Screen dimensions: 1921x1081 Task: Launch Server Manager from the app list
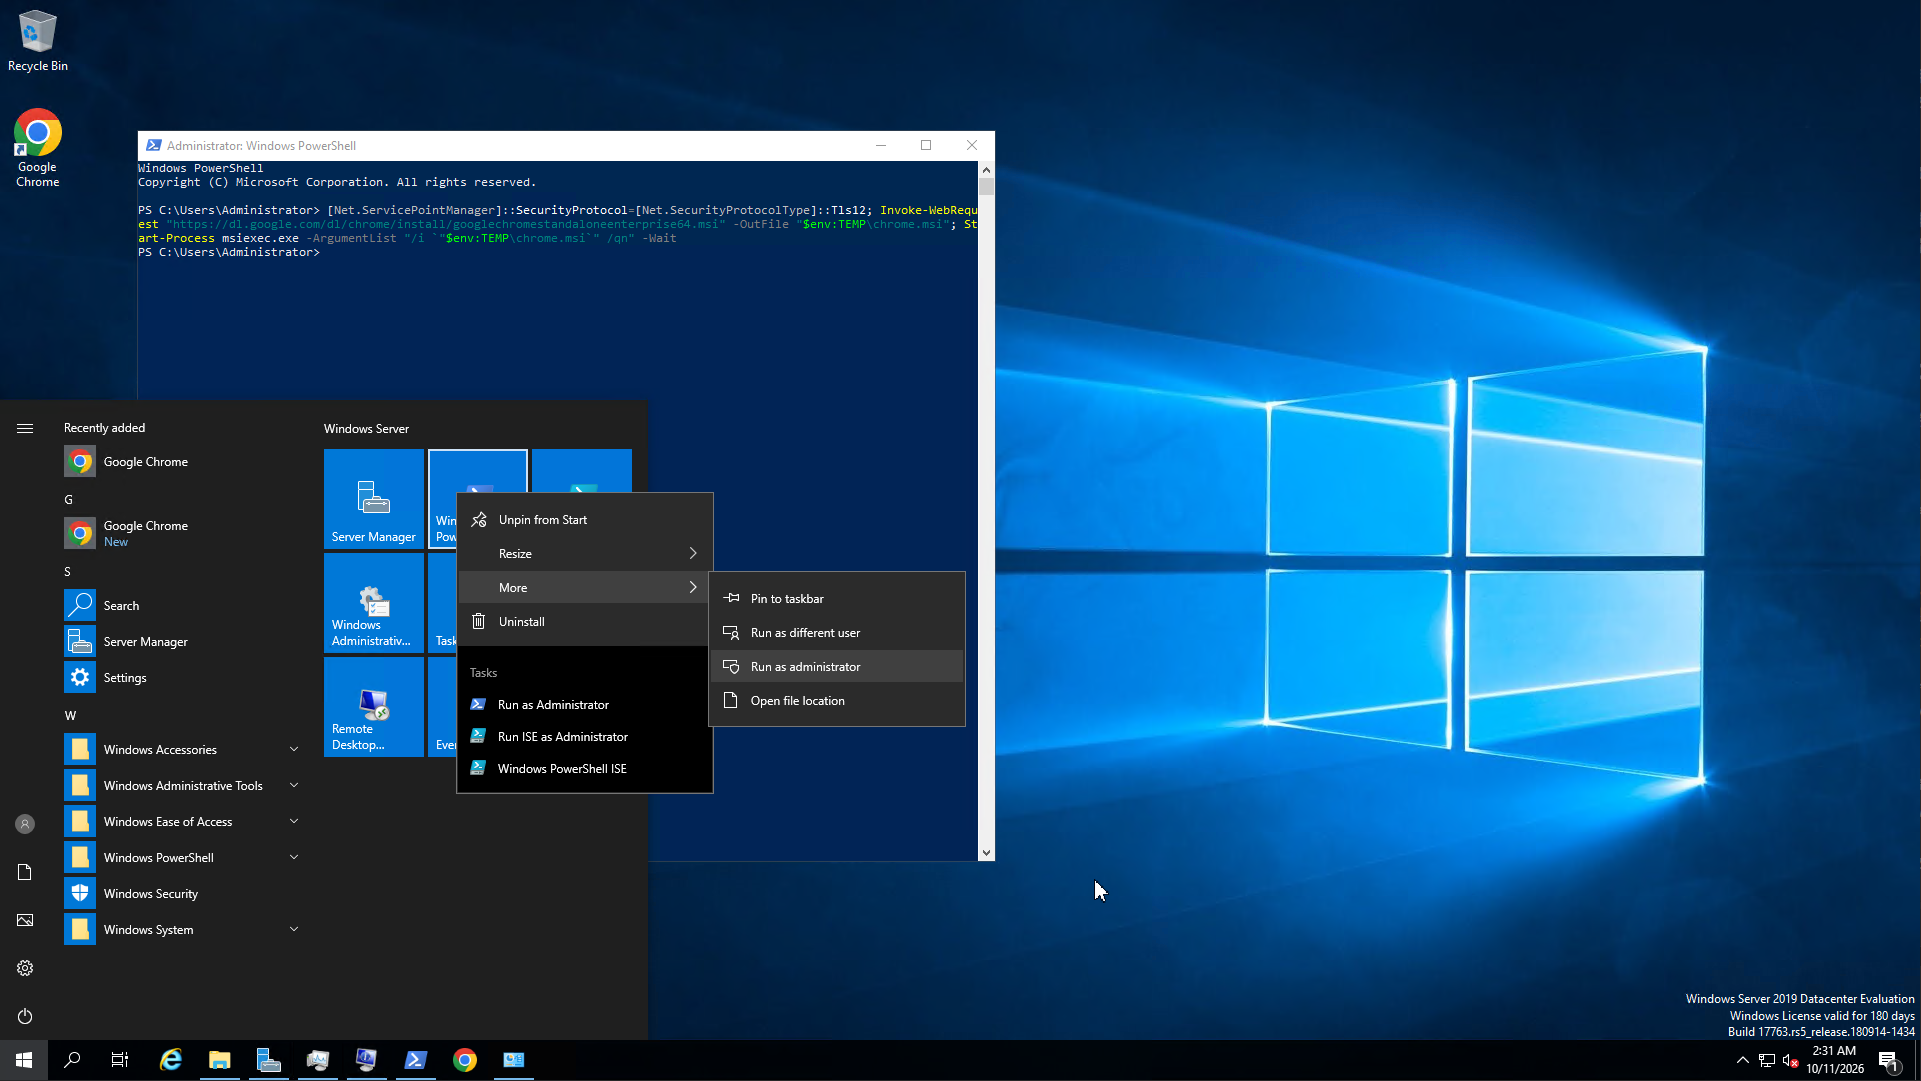[x=180, y=642]
